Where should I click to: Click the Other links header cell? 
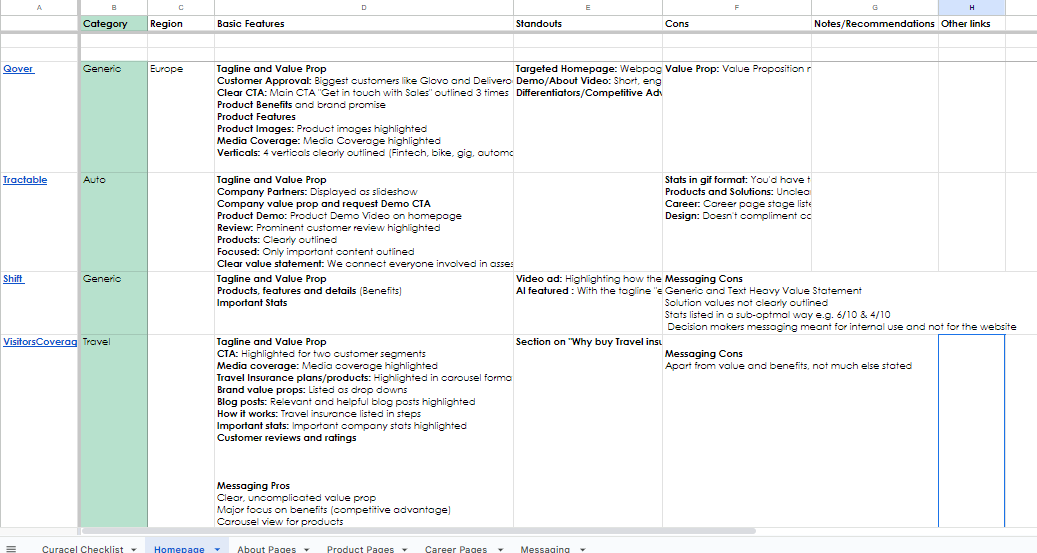972,24
